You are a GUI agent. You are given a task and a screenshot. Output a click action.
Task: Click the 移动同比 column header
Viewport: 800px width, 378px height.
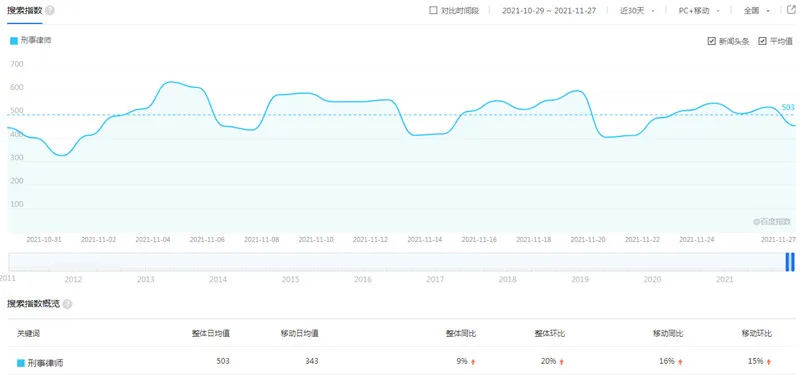[x=668, y=334]
